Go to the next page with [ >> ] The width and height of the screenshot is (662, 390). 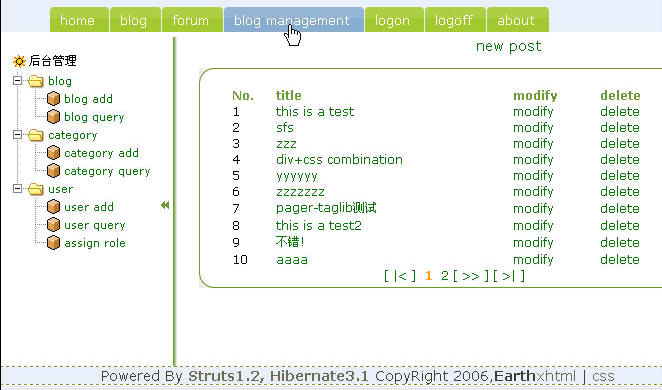click(471, 276)
